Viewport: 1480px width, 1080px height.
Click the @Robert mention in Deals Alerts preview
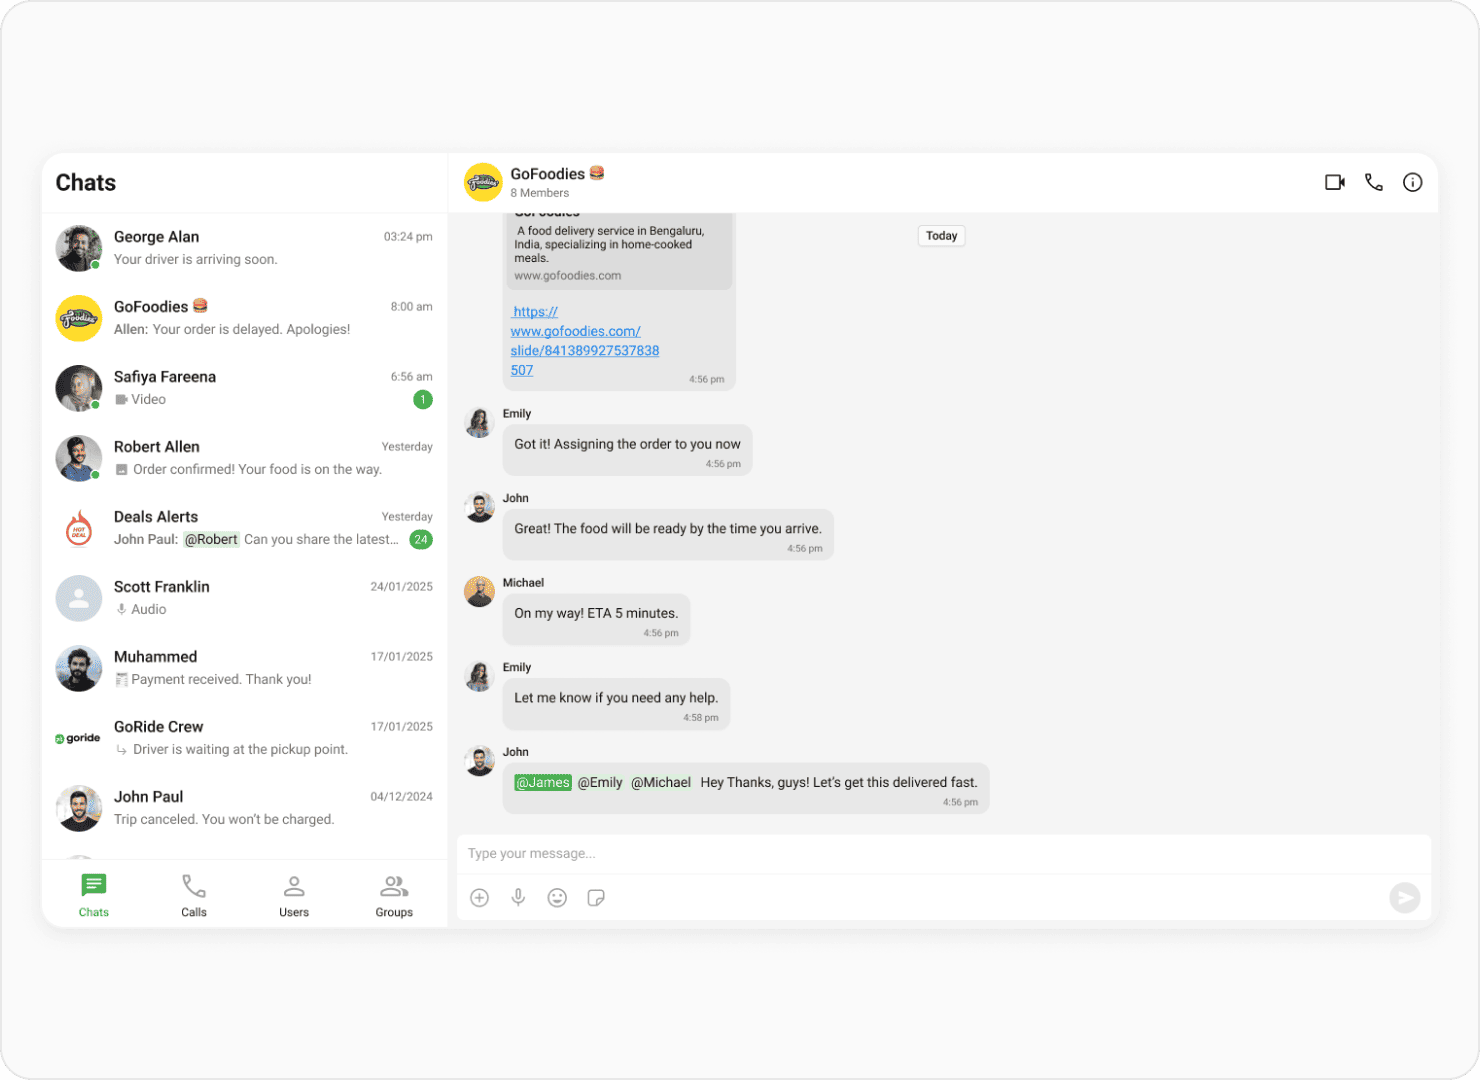click(x=211, y=539)
